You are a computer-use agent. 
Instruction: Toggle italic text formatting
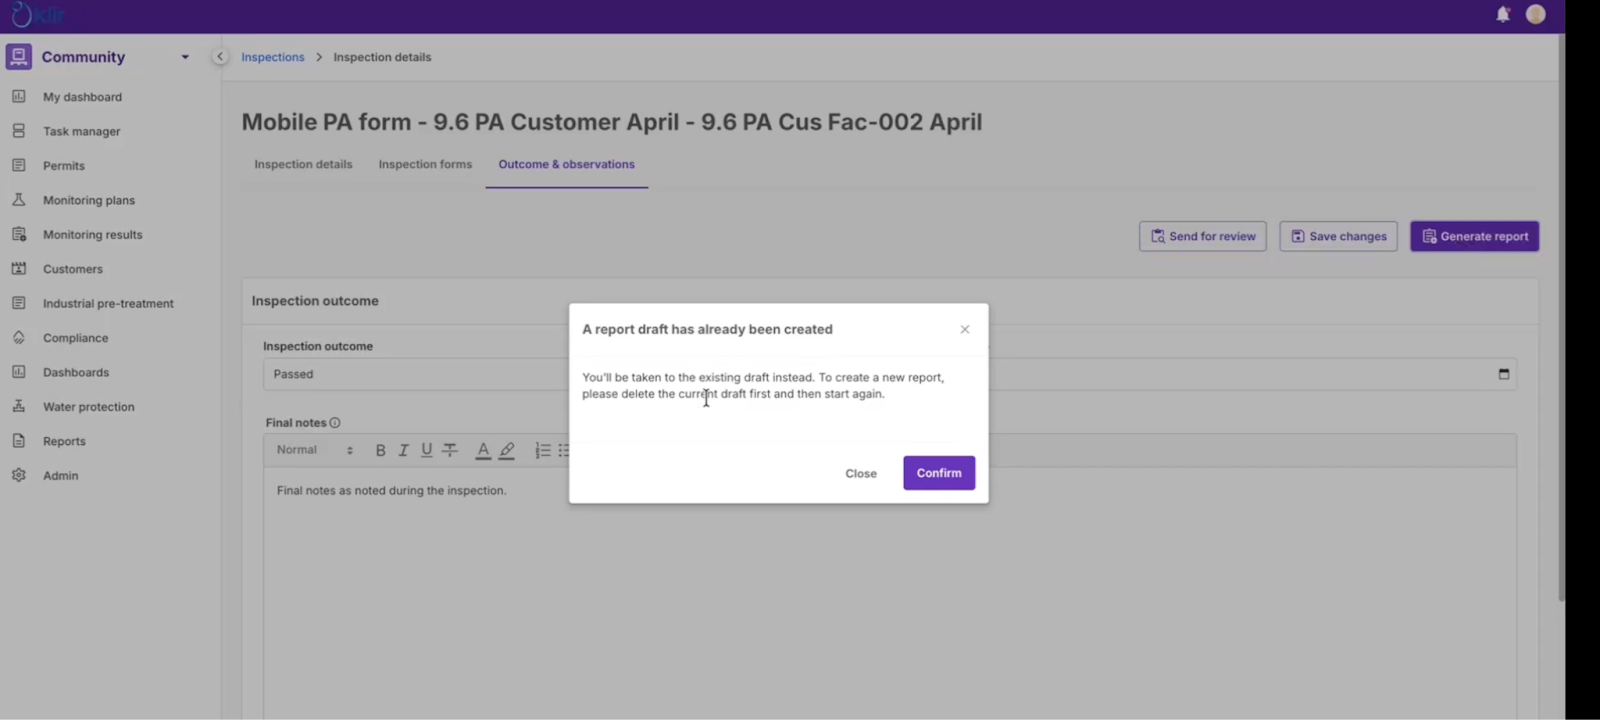[x=403, y=450]
